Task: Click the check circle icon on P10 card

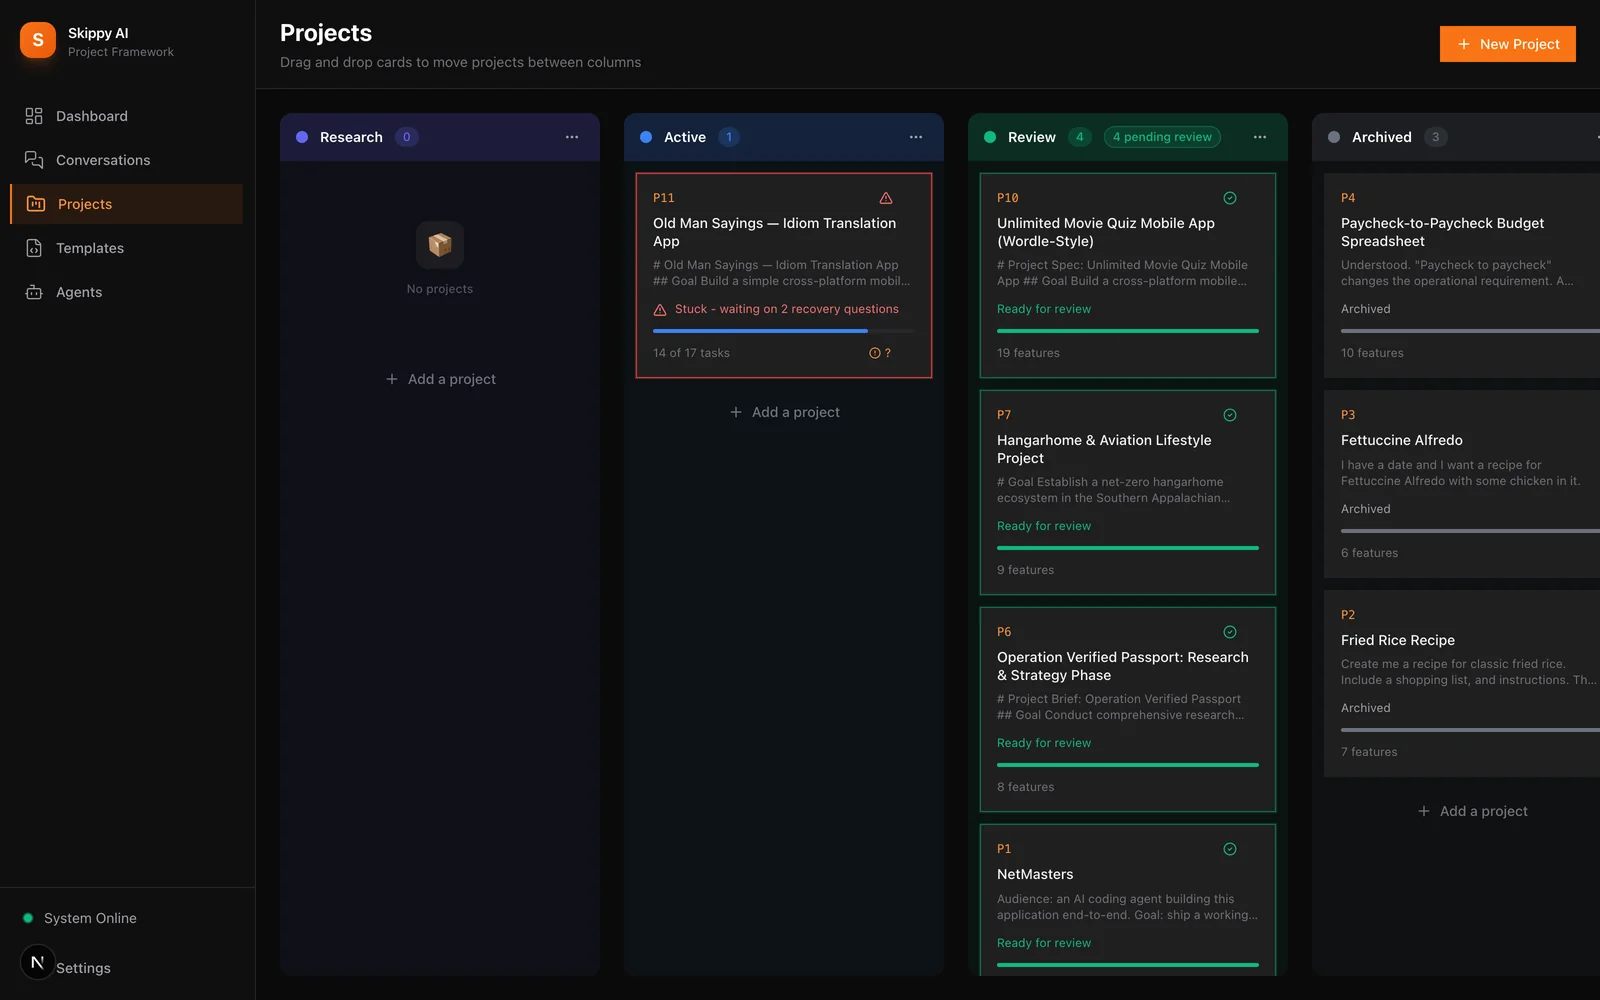Action: click(x=1230, y=198)
